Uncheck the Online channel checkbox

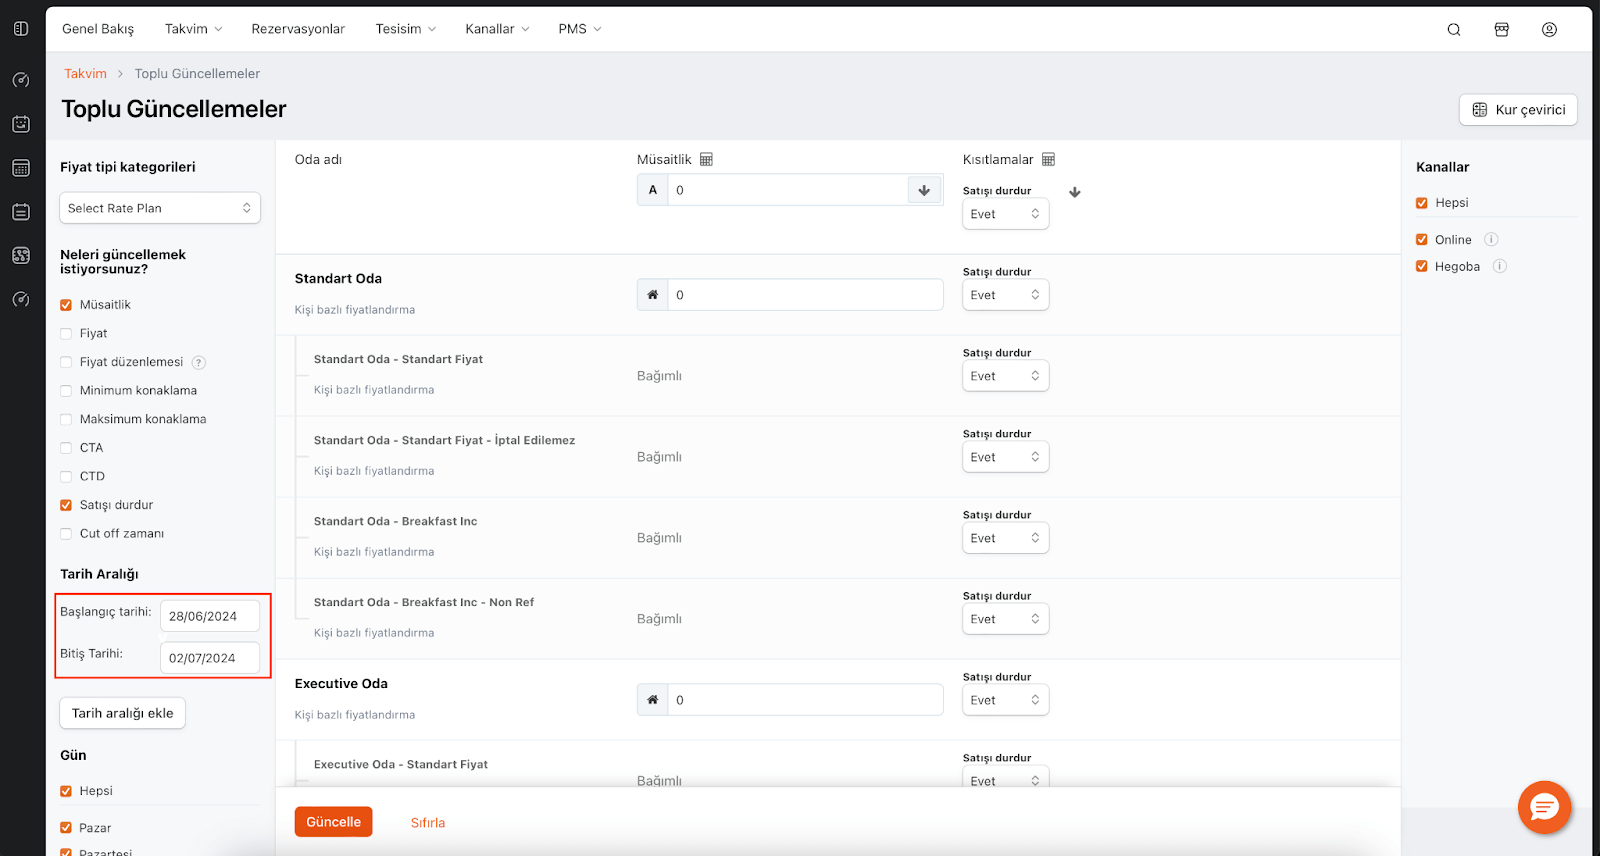(x=1422, y=240)
